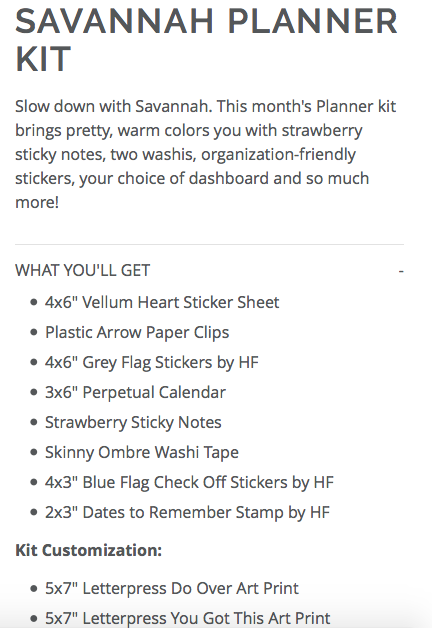Collapse the WHAT YOU'LL GET section
Screen dimensions: 432x628
(209, 270)
